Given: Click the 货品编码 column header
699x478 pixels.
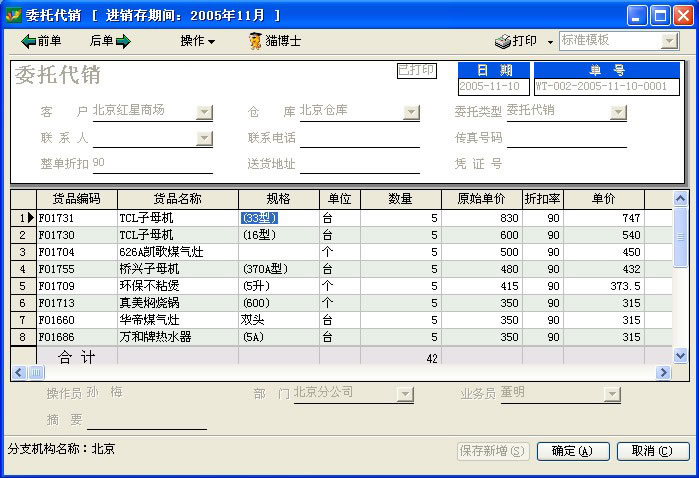Looking at the screenshot, I should (76, 198).
